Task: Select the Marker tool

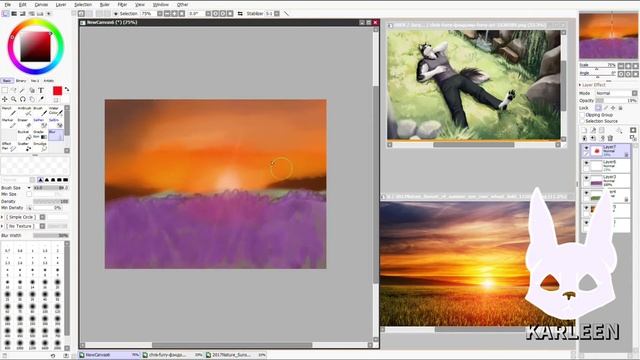Action: pyautogui.click(x=9, y=123)
